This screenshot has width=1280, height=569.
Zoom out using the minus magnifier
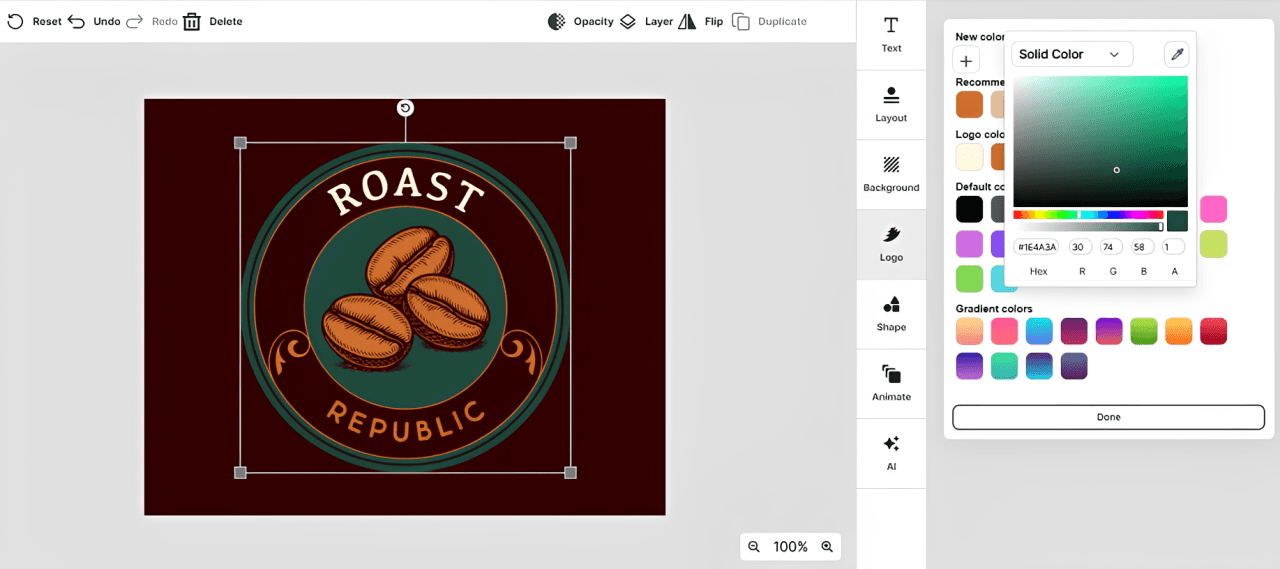click(x=755, y=547)
